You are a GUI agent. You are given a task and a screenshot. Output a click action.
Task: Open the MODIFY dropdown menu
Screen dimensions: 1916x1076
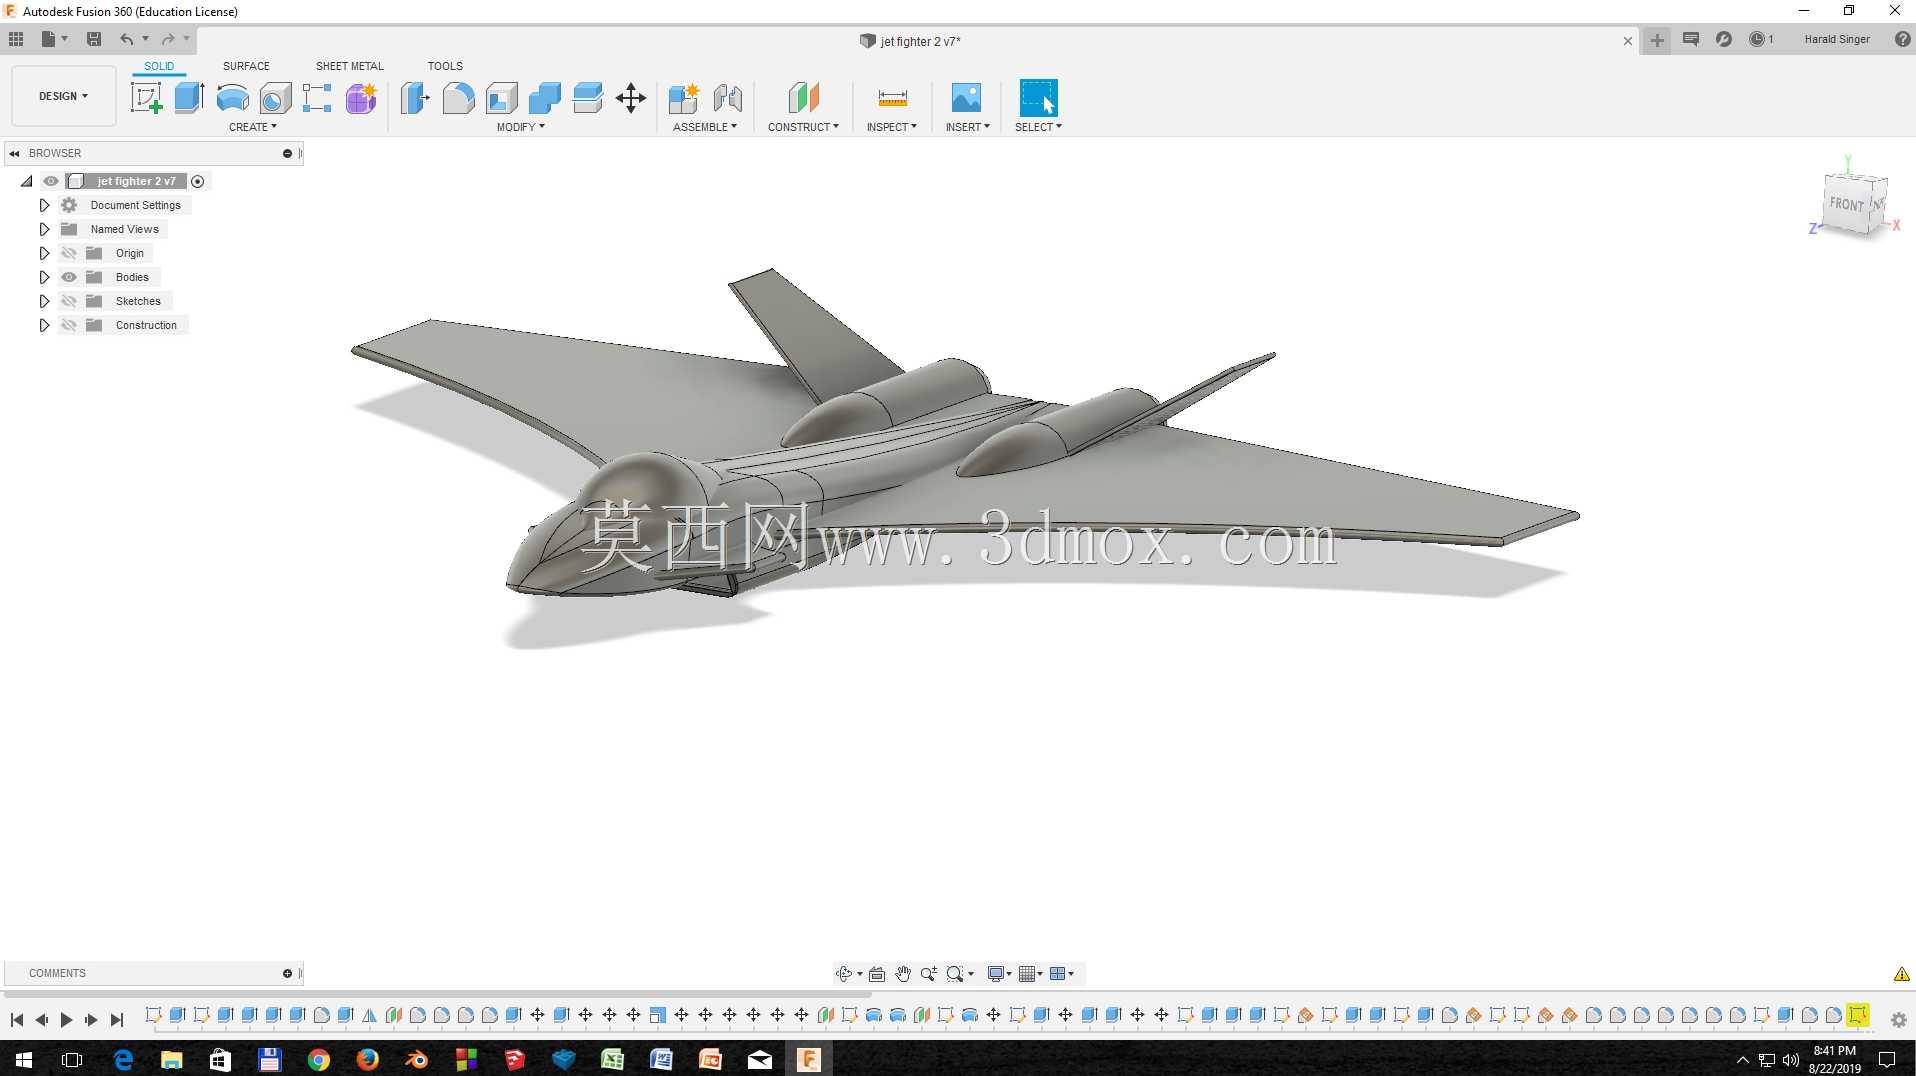pyautogui.click(x=521, y=127)
